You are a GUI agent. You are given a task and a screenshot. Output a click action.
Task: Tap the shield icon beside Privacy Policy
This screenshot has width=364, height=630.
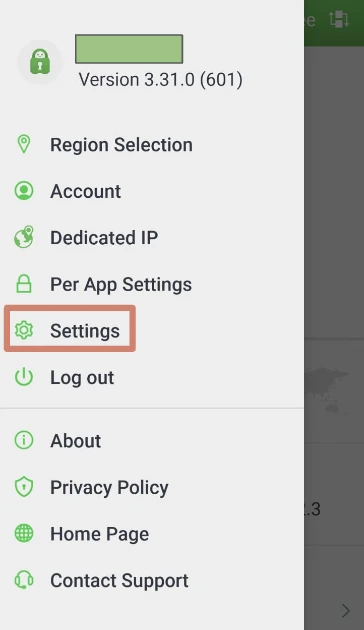pos(24,487)
